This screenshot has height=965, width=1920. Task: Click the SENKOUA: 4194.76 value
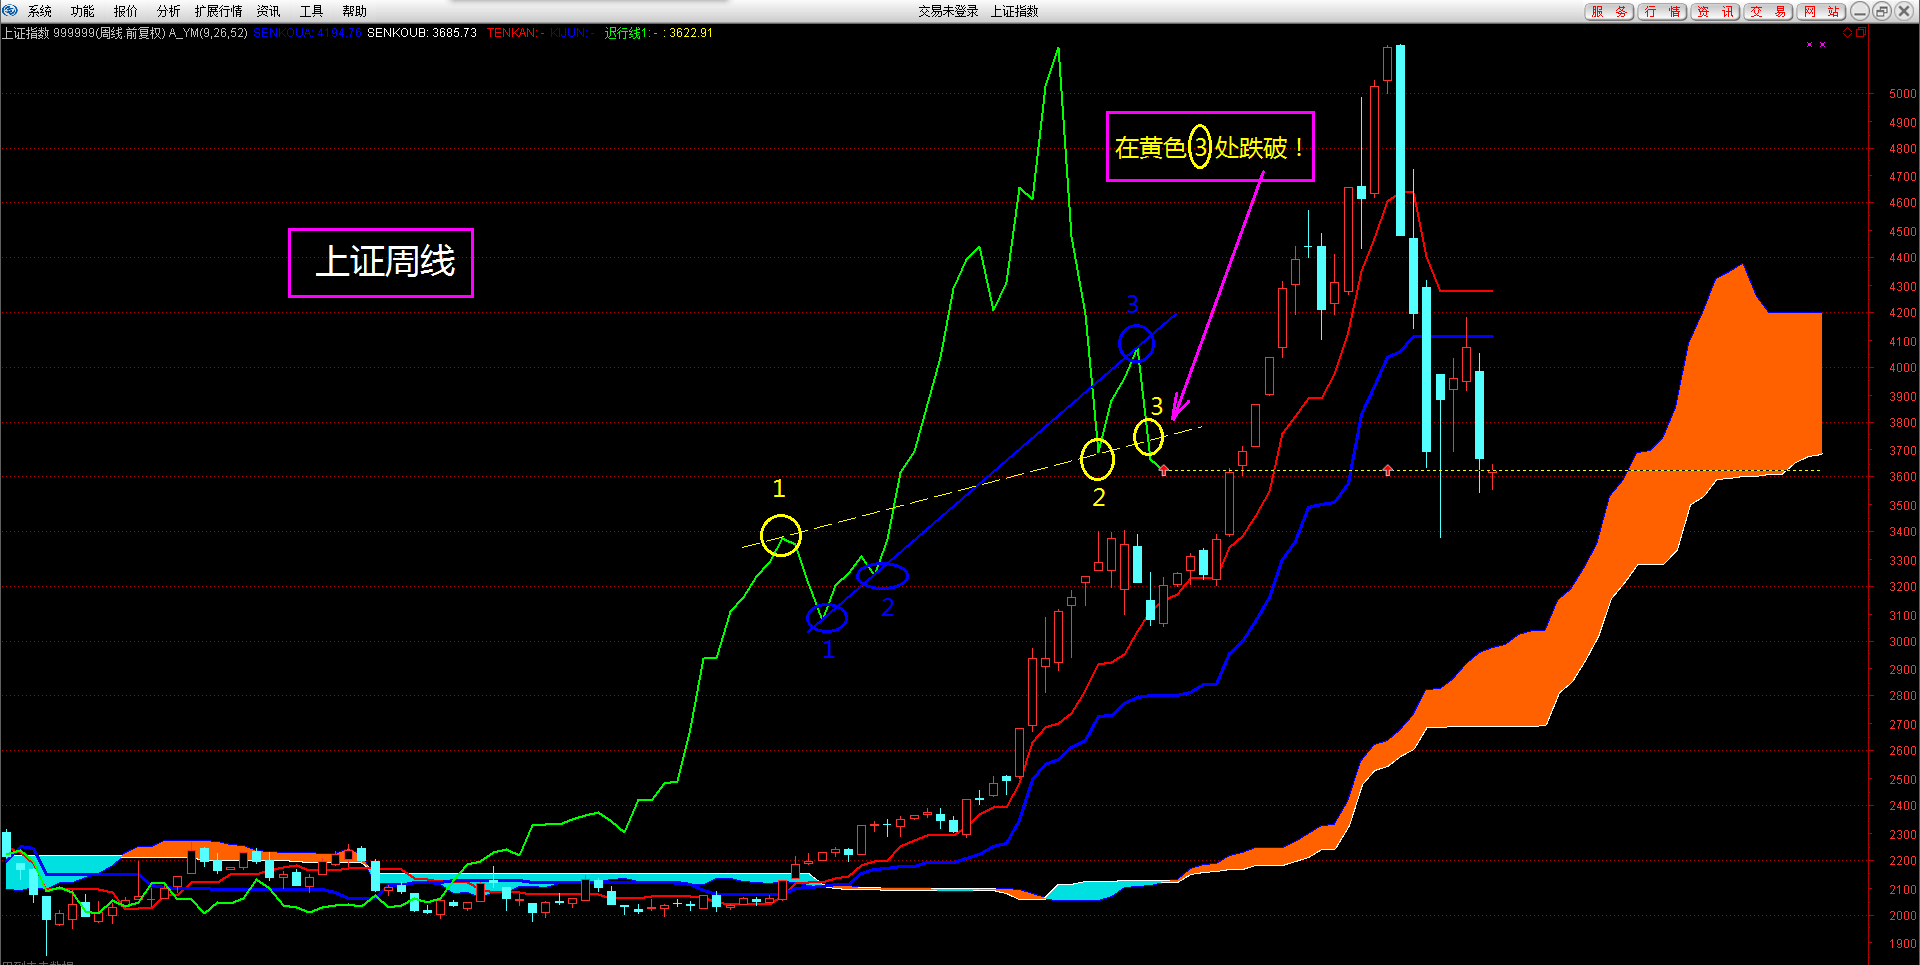point(307,33)
